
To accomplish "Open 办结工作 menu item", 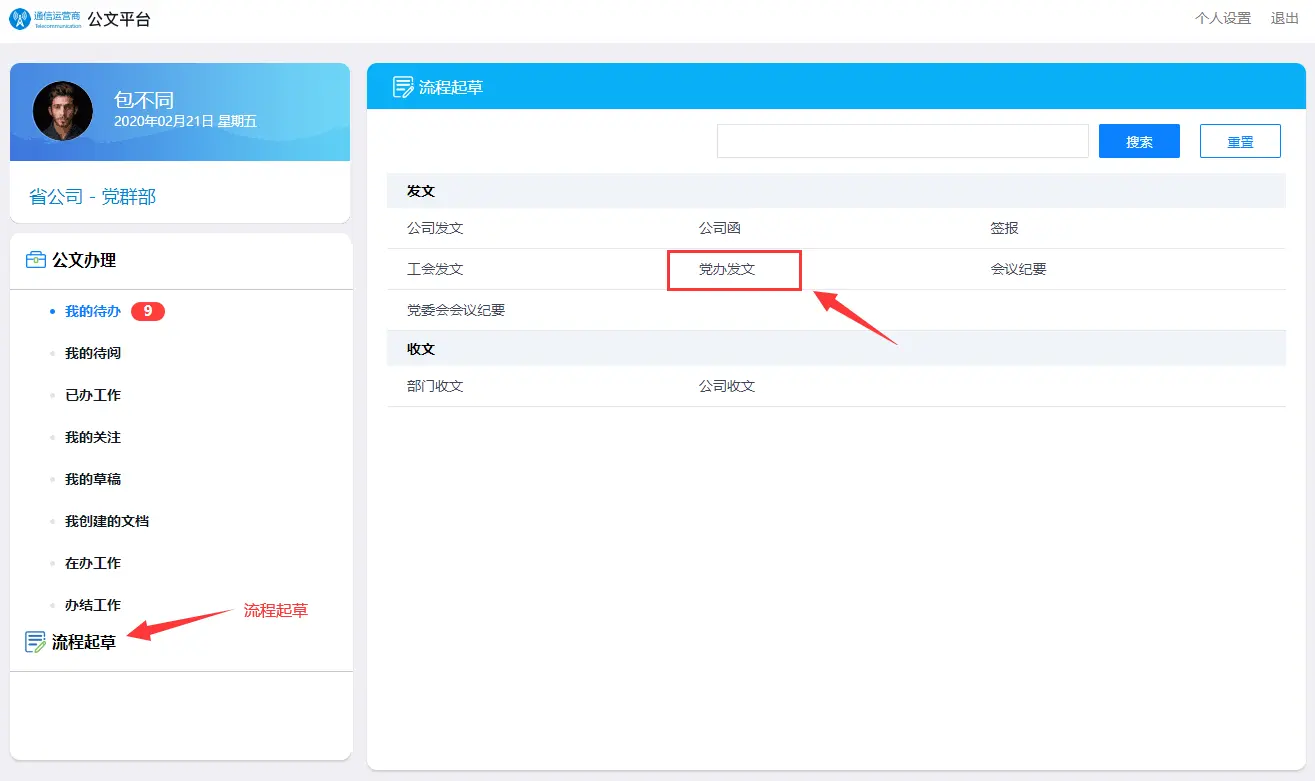I will point(93,605).
